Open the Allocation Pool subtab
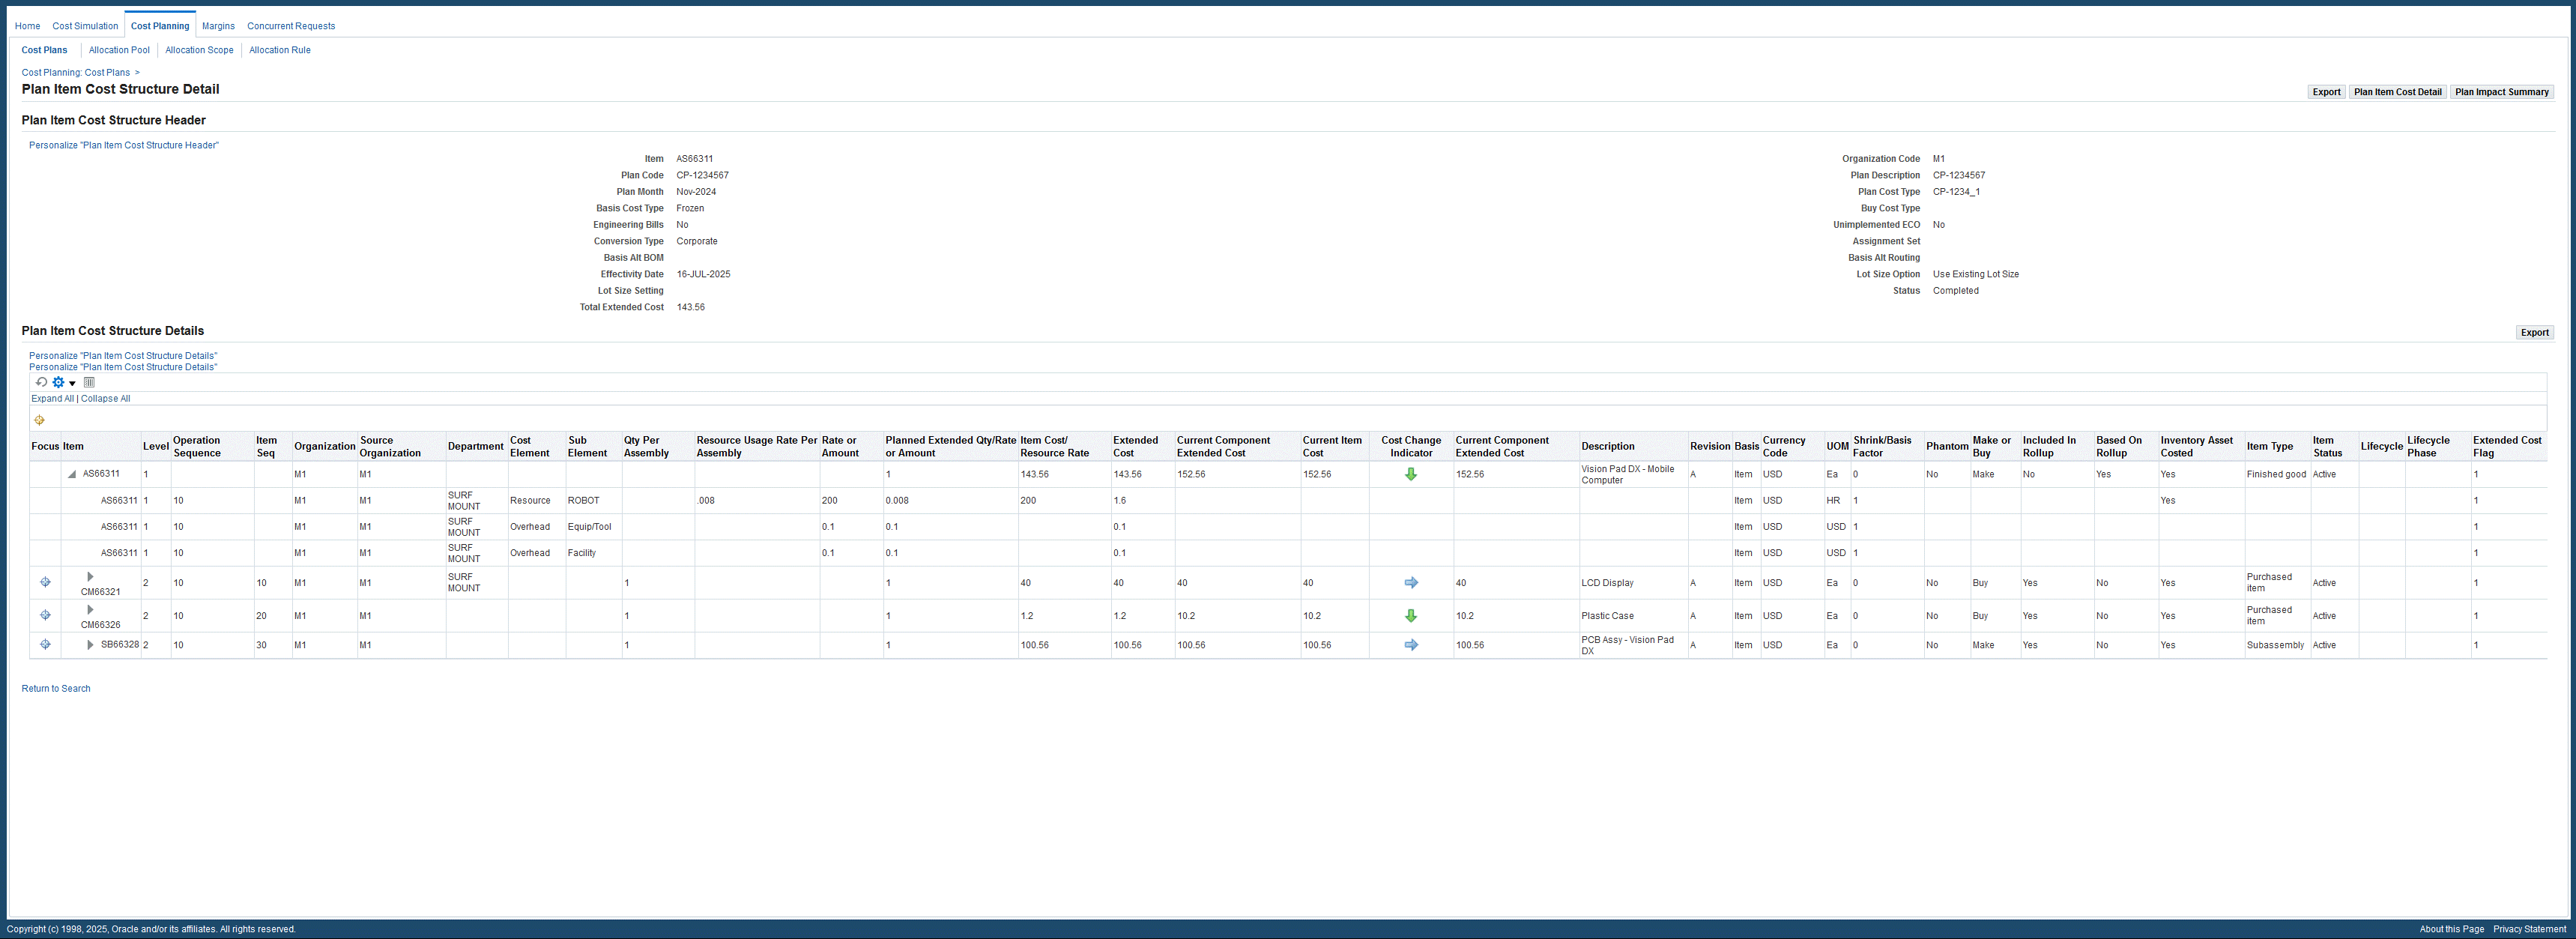Screen dimensions: 2576x939 click(x=119, y=50)
